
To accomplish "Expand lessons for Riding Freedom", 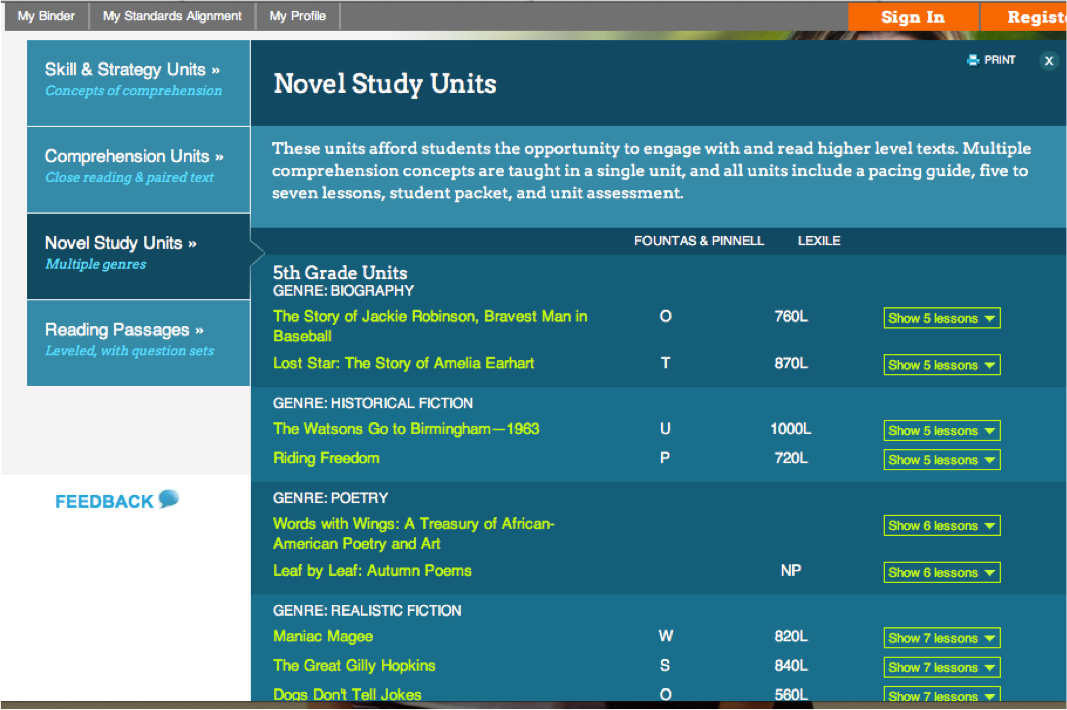I will [x=942, y=459].
